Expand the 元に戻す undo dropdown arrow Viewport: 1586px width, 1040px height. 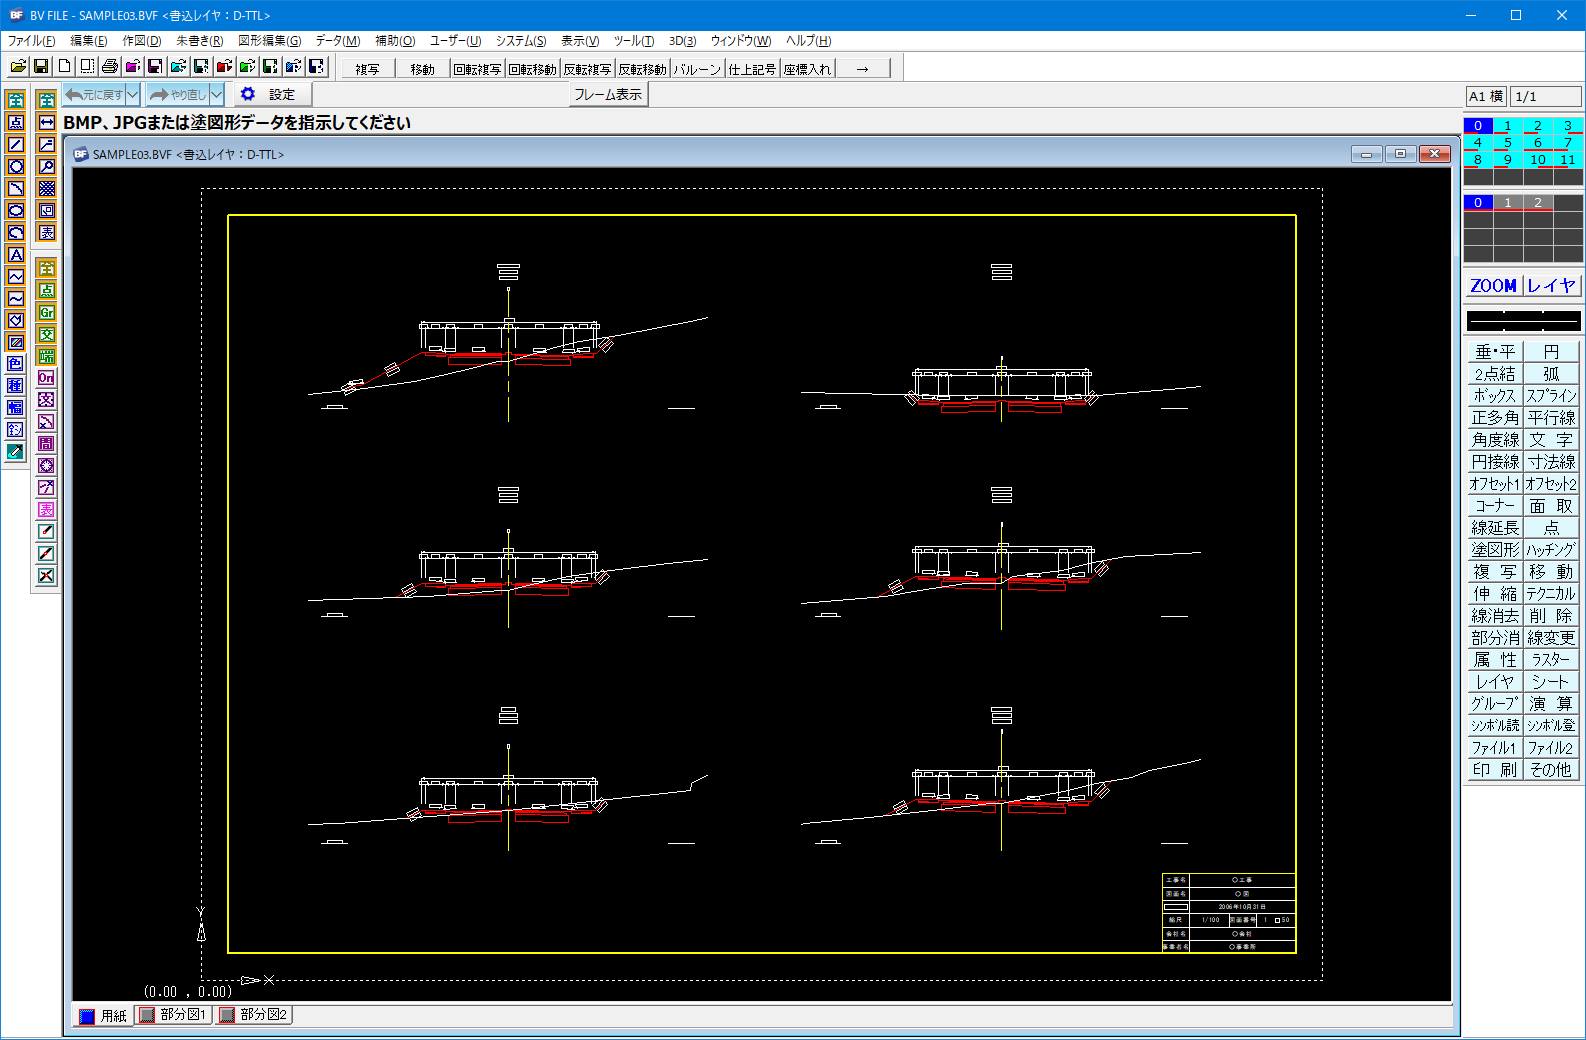pyautogui.click(x=133, y=95)
